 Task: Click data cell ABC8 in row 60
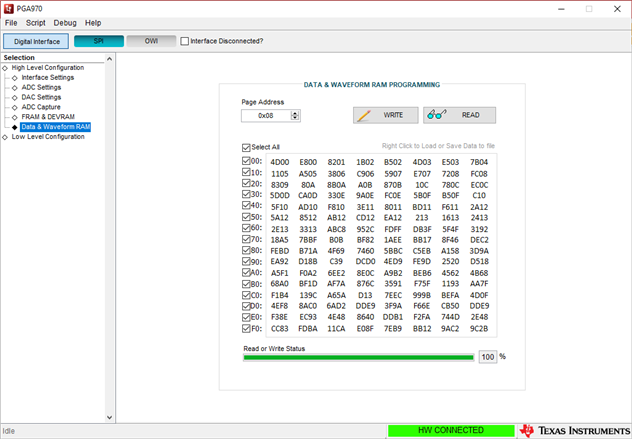click(x=336, y=229)
